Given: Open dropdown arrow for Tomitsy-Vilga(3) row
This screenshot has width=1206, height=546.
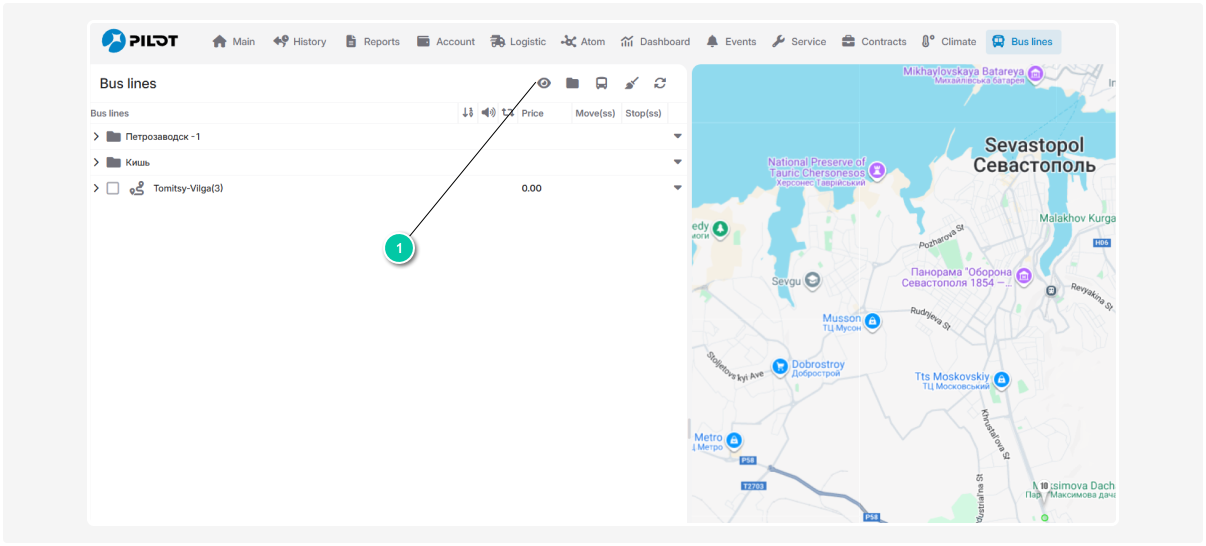Looking at the screenshot, I should point(677,188).
